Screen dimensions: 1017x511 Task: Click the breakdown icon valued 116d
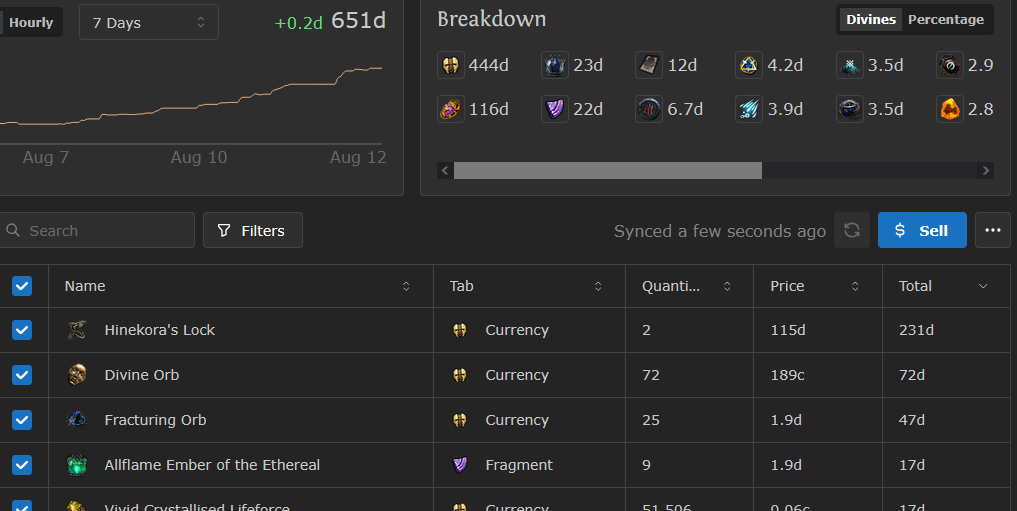[x=451, y=110]
